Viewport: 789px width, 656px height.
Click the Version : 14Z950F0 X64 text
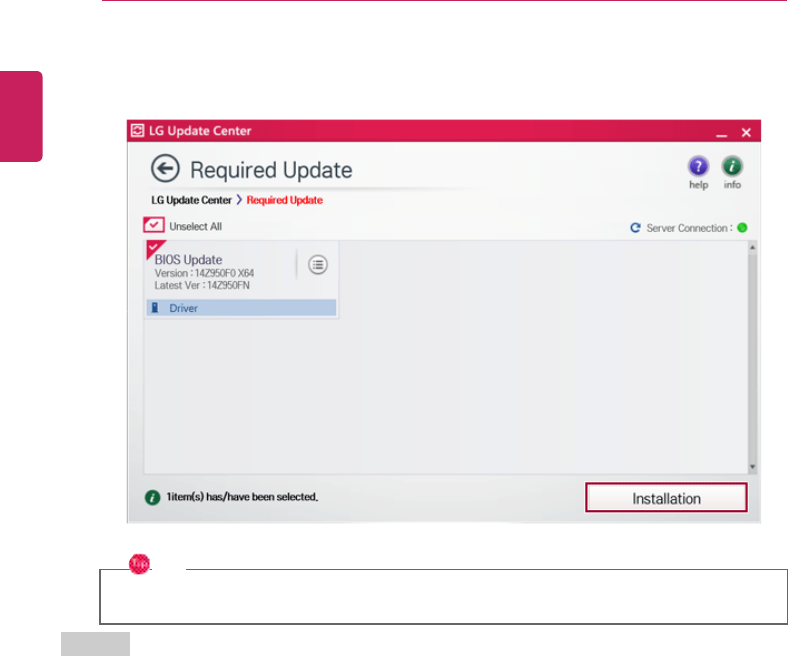coord(204,273)
